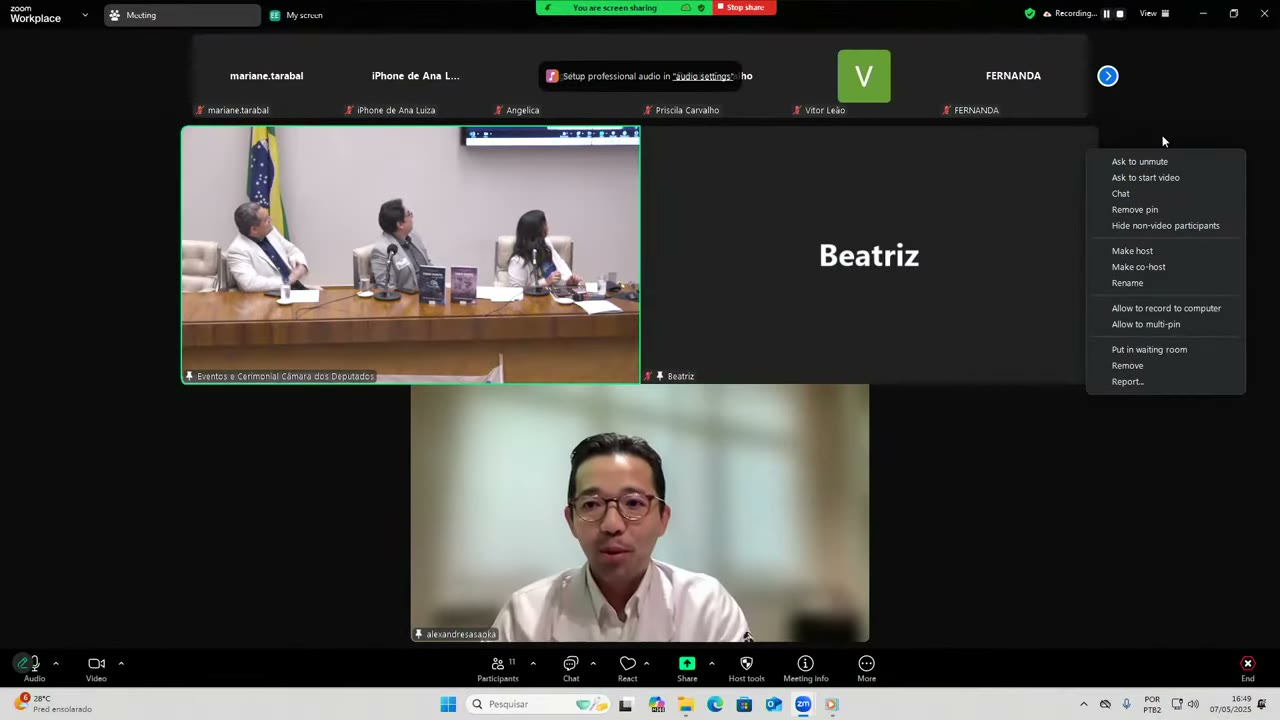
Task: Open the meeting Chat icon in the toolbar
Action: 571,664
